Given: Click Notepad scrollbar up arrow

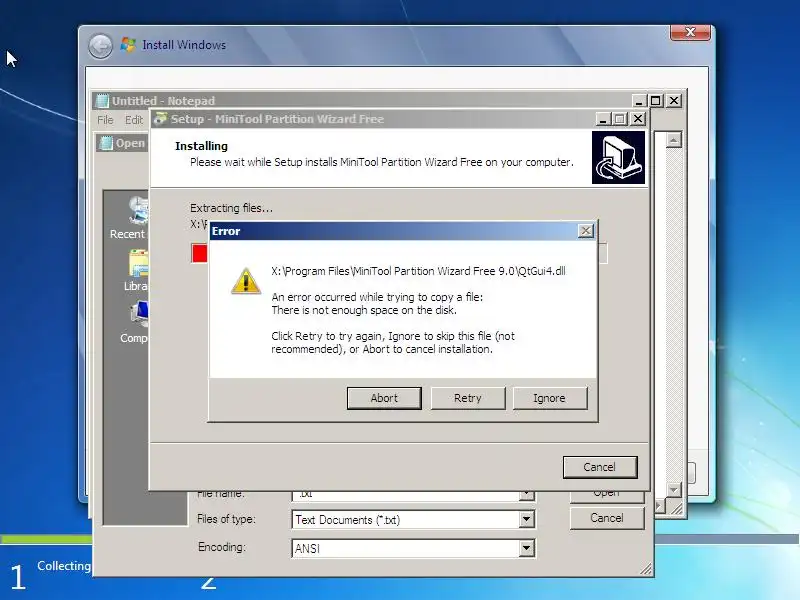Looking at the screenshot, I should tap(673, 140).
